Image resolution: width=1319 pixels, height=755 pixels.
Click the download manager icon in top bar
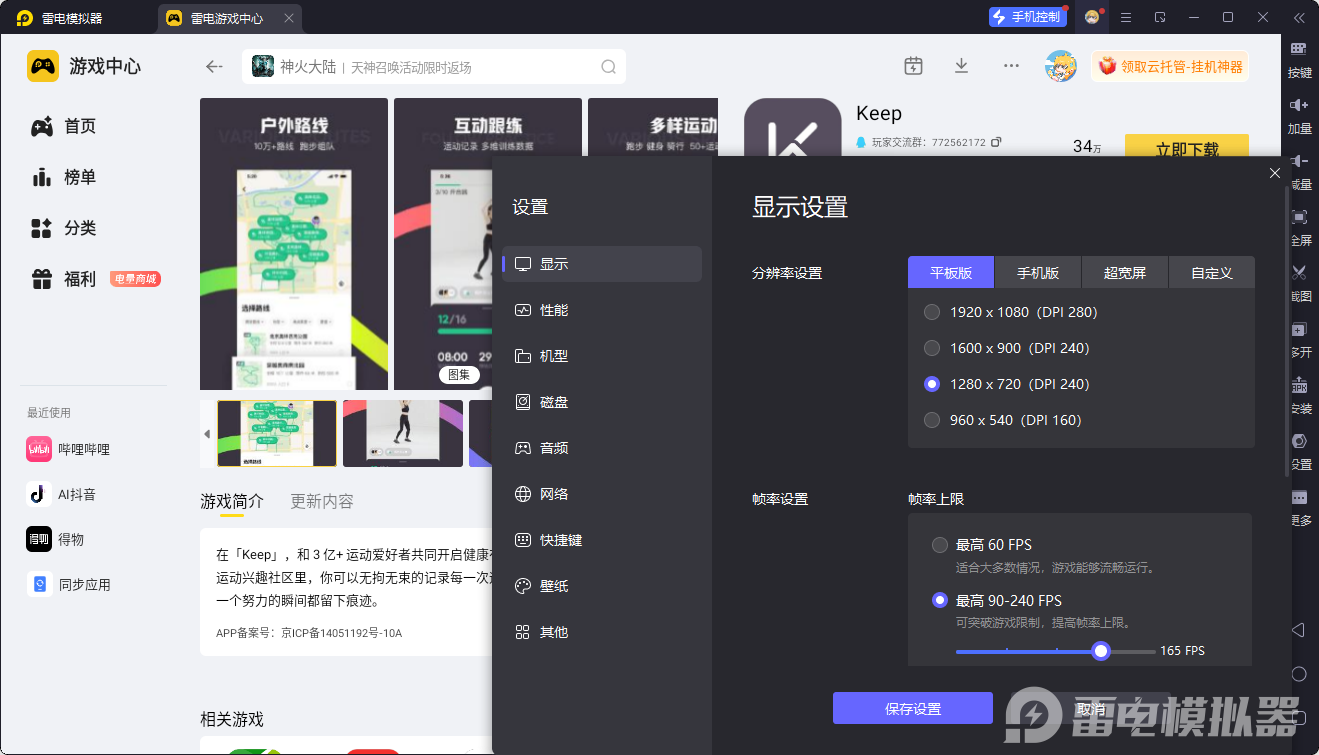point(961,66)
